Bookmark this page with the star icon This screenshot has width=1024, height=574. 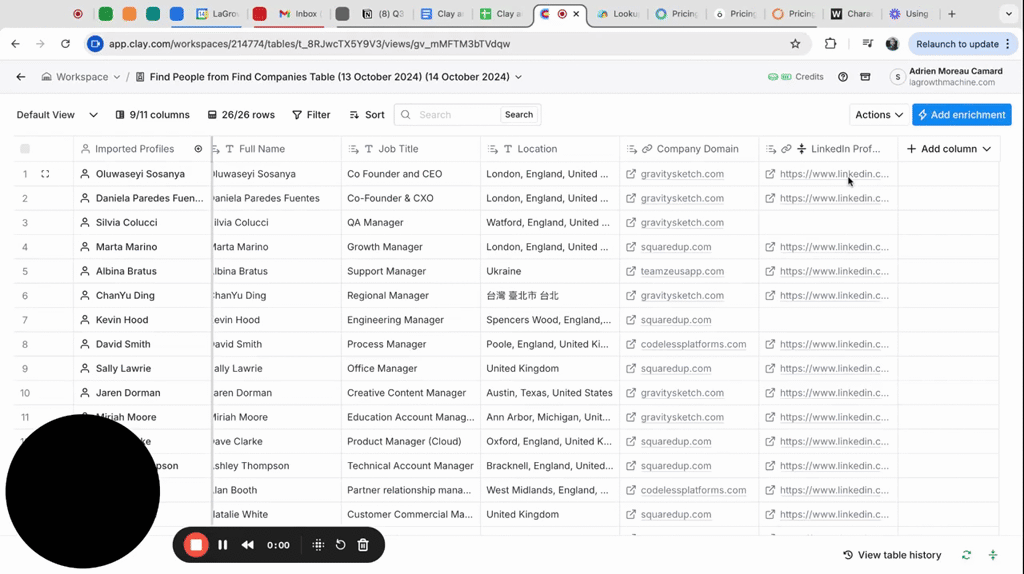(795, 44)
